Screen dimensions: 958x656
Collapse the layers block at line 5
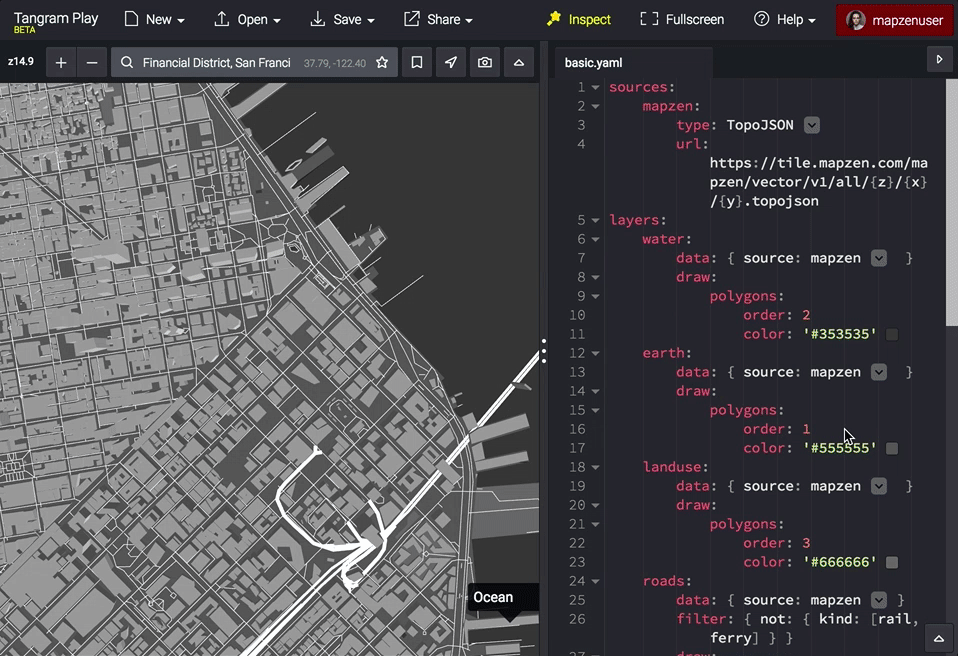596,220
